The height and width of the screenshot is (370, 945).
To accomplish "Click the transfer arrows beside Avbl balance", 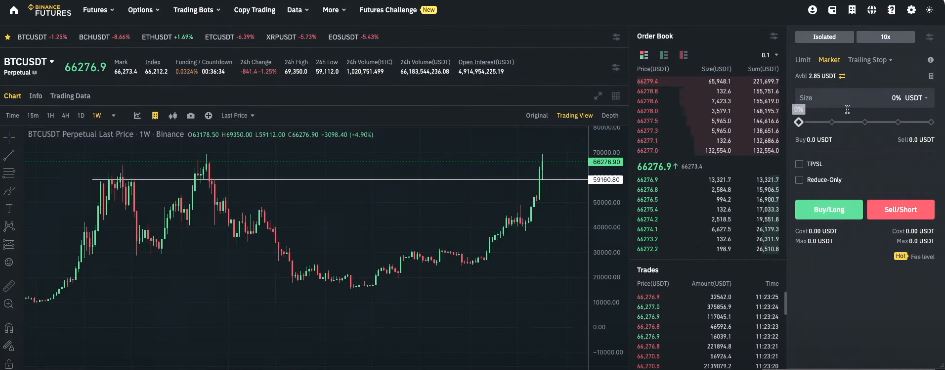I will coord(842,76).
